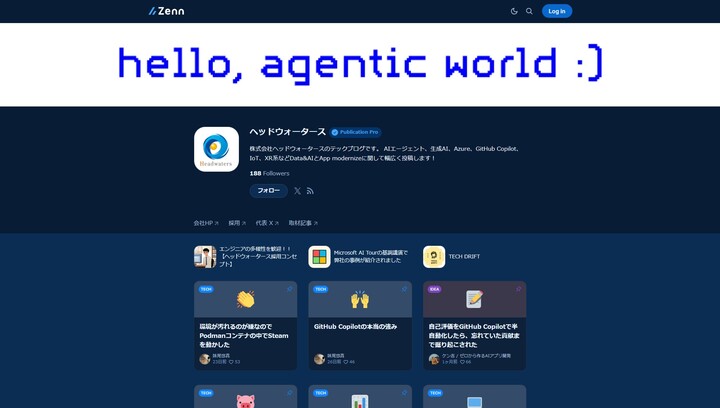This screenshot has width=720, height=408.
Task: Click TECH badge on the bar chart card
Action: tap(321, 393)
